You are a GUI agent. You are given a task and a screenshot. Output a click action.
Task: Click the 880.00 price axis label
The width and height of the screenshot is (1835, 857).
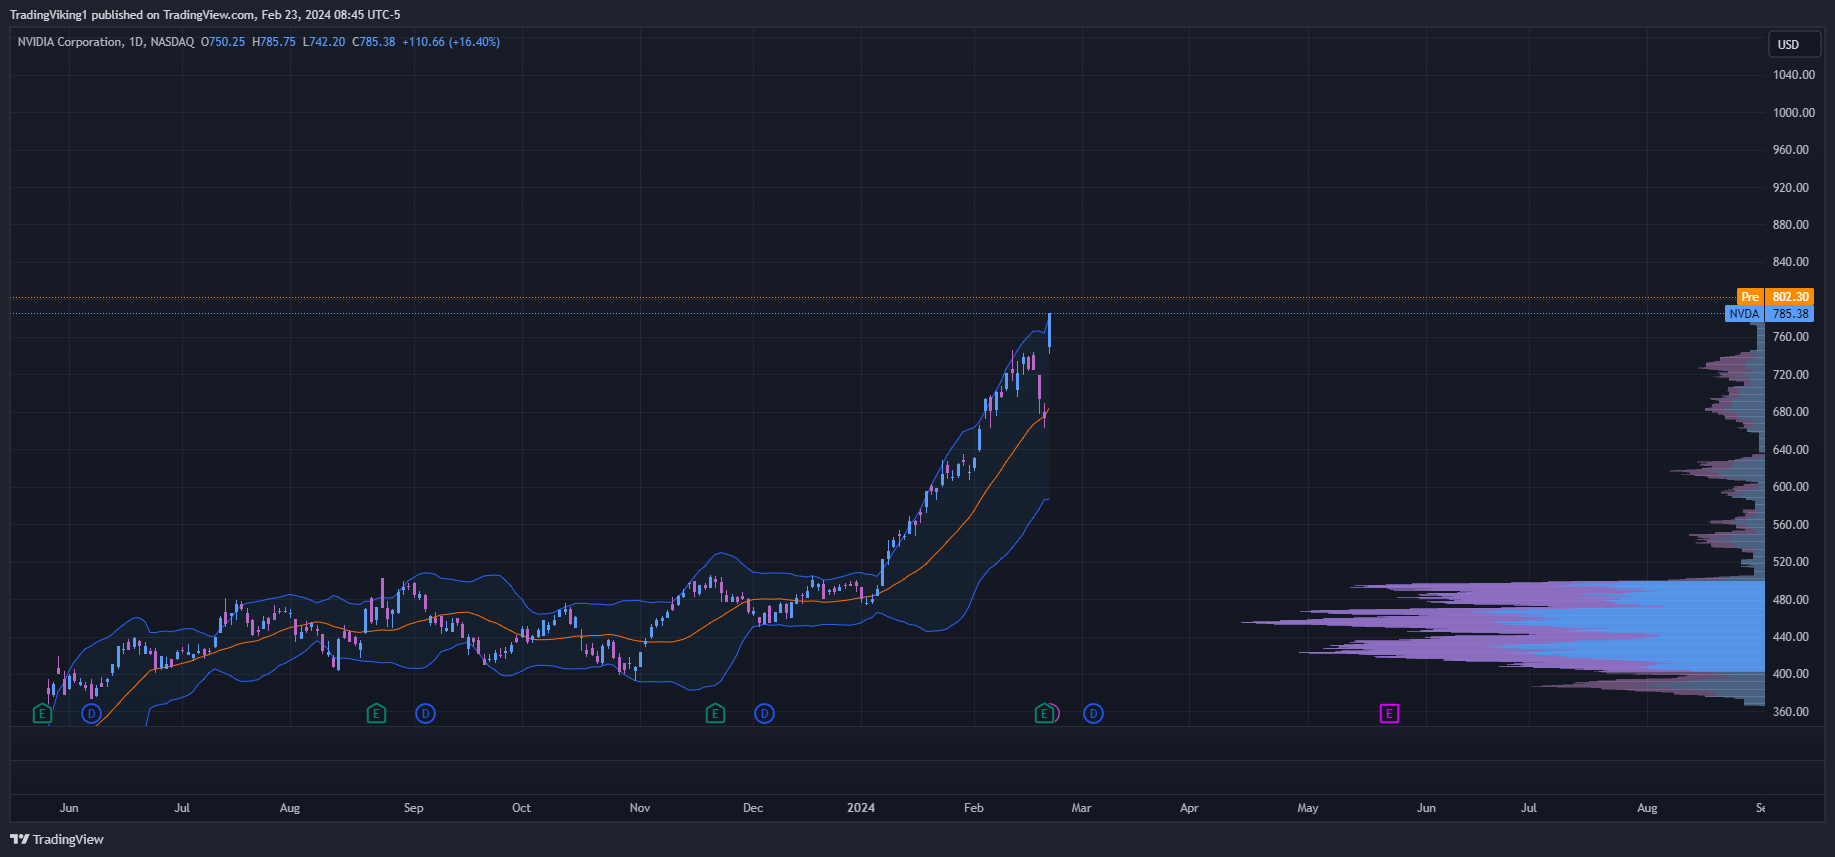click(x=1791, y=225)
